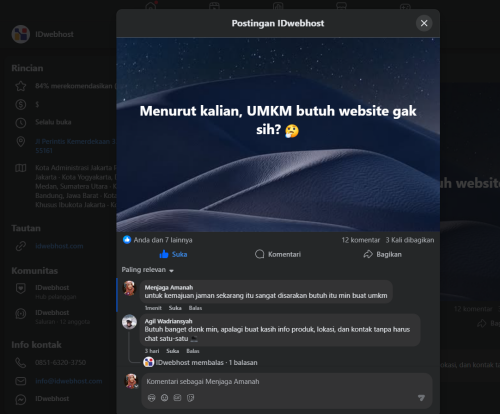Screen dimensions: 500x414
Task: Click the envelope email icon
Action: (21, 381)
